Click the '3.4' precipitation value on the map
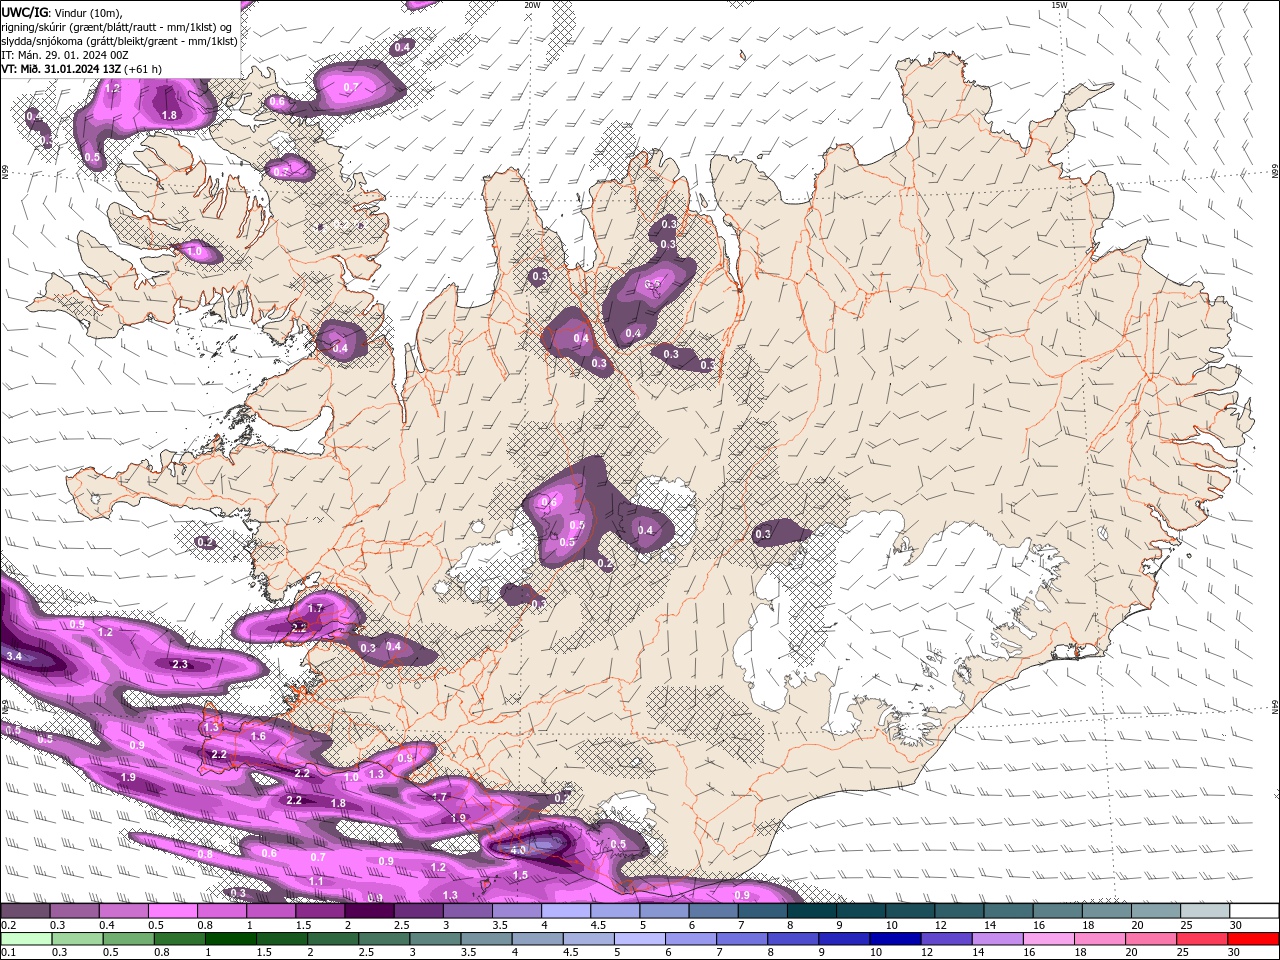The height and width of the screenshot is (960, 1280). click(x=14, y=656)
